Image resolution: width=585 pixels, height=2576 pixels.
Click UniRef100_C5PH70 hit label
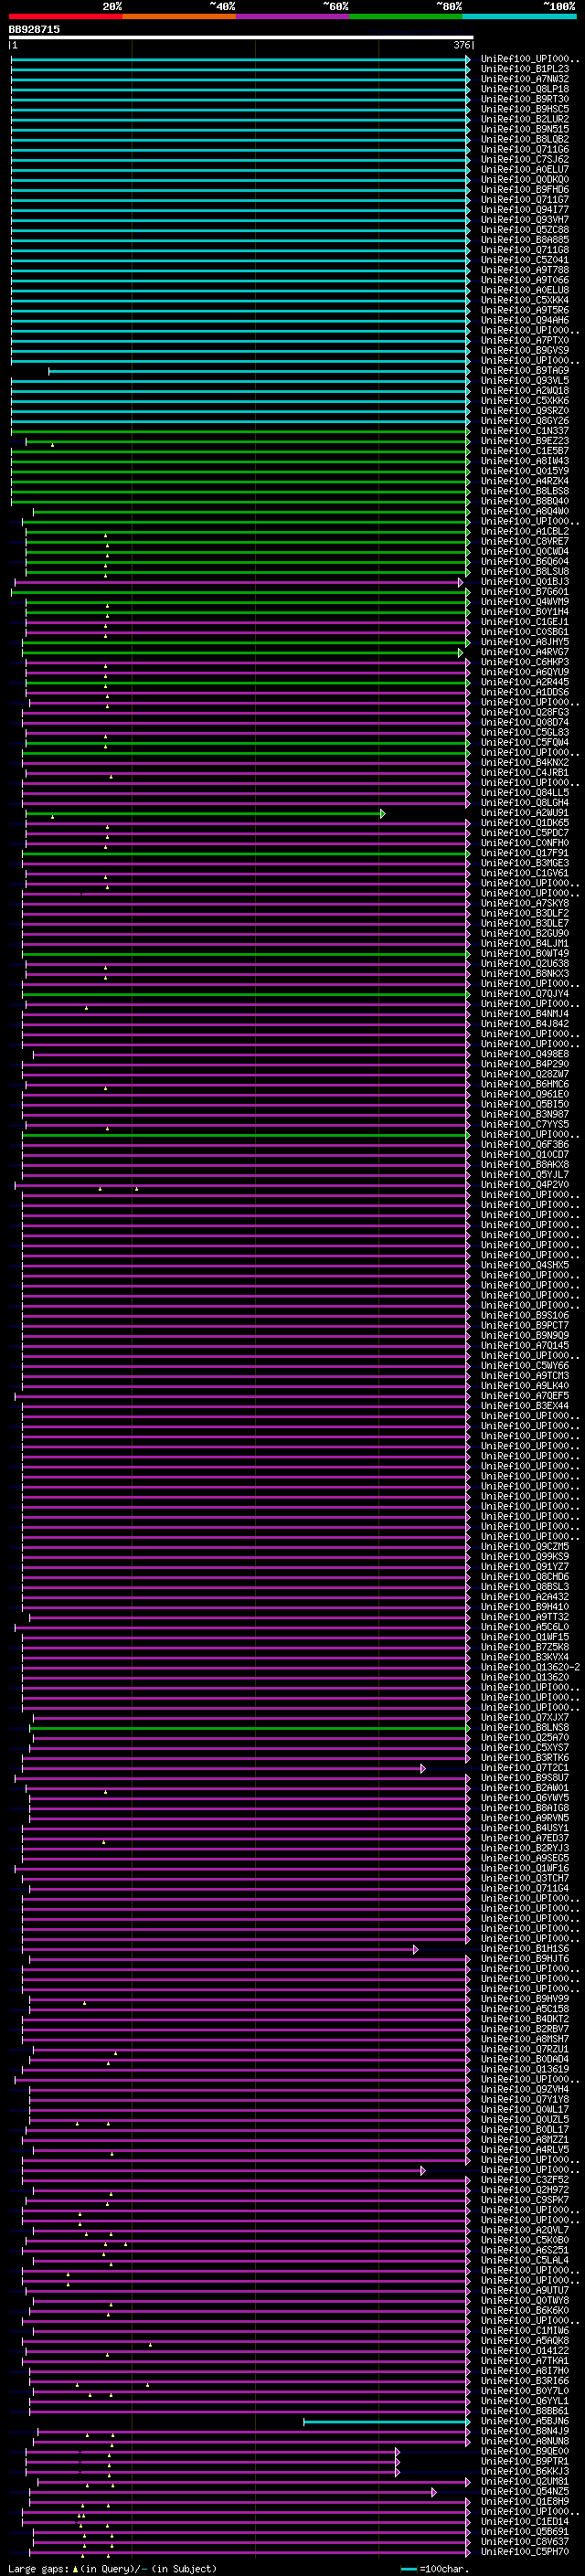pyautogui.click(x=525, y=2552)
